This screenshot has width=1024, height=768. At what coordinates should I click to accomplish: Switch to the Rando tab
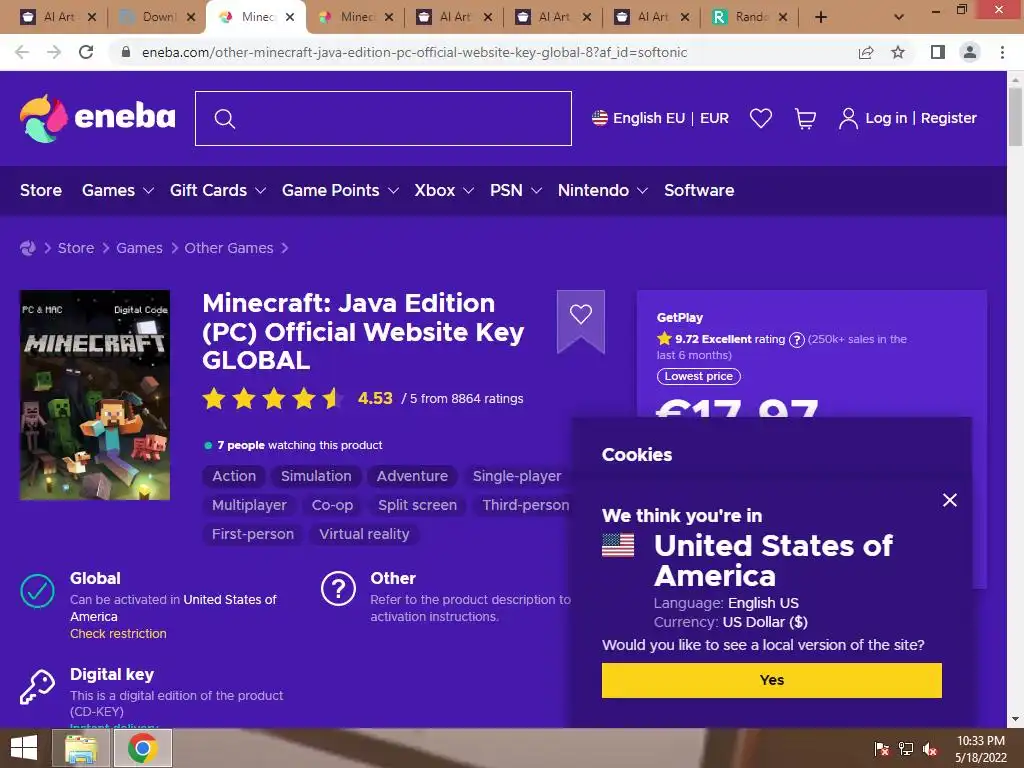749,17
